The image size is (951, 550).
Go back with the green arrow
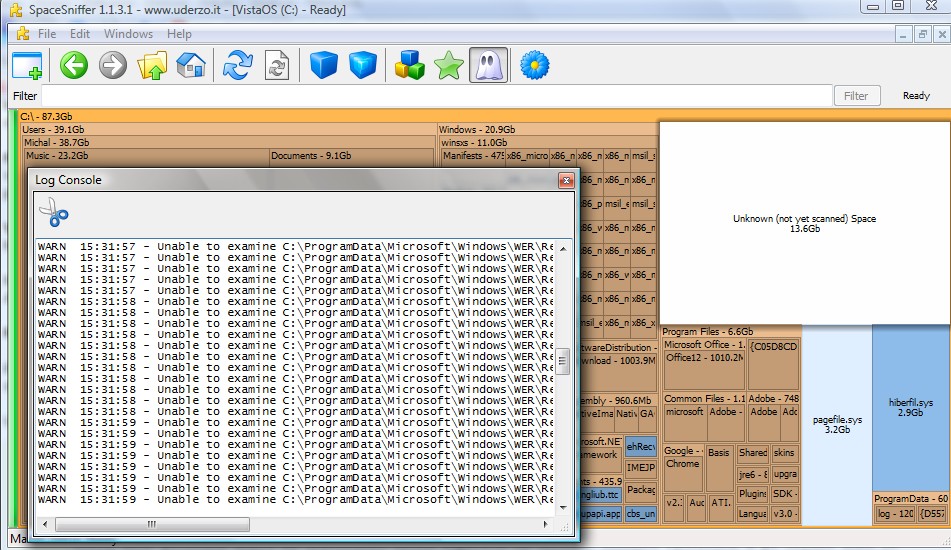(73, 66)
